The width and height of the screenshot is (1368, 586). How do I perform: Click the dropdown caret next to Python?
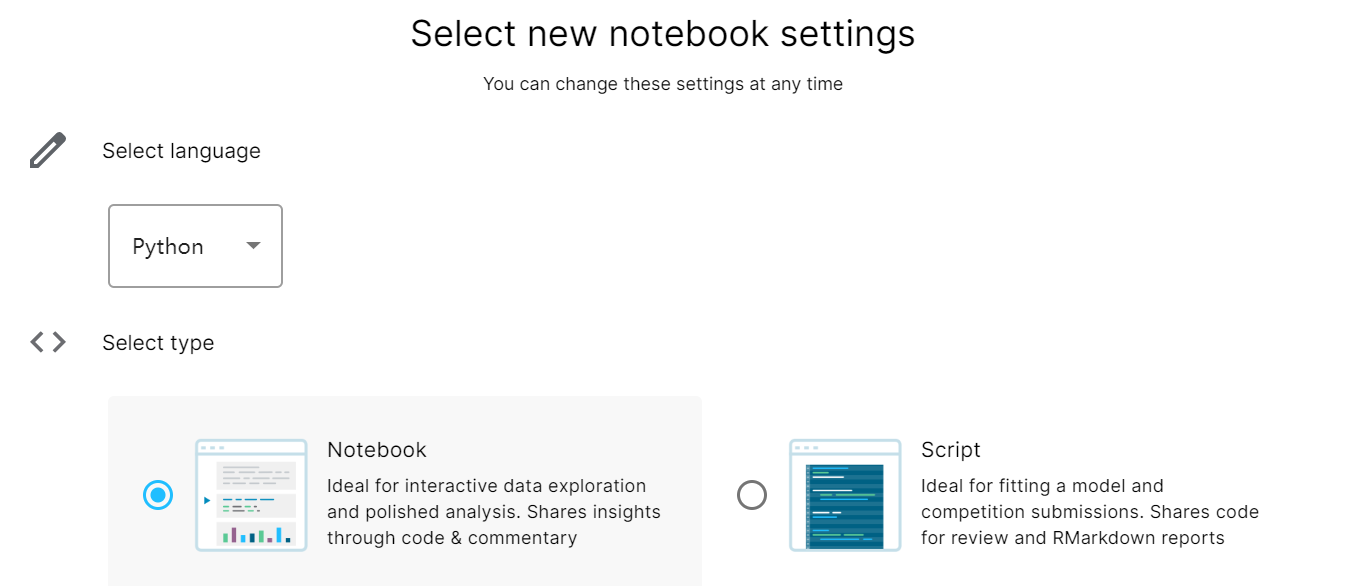pyautogui.click(x=254, y=245)
